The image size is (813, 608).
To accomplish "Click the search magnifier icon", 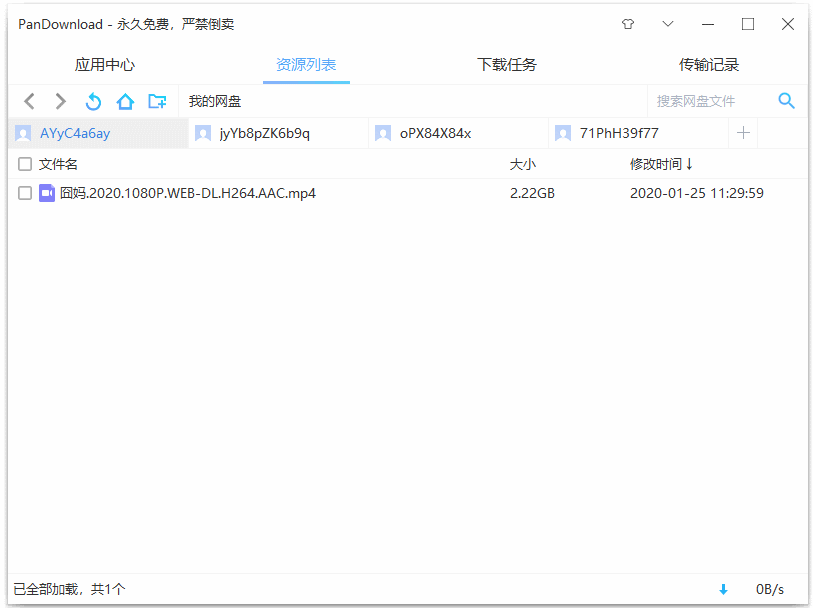I will tap(787, 101).
